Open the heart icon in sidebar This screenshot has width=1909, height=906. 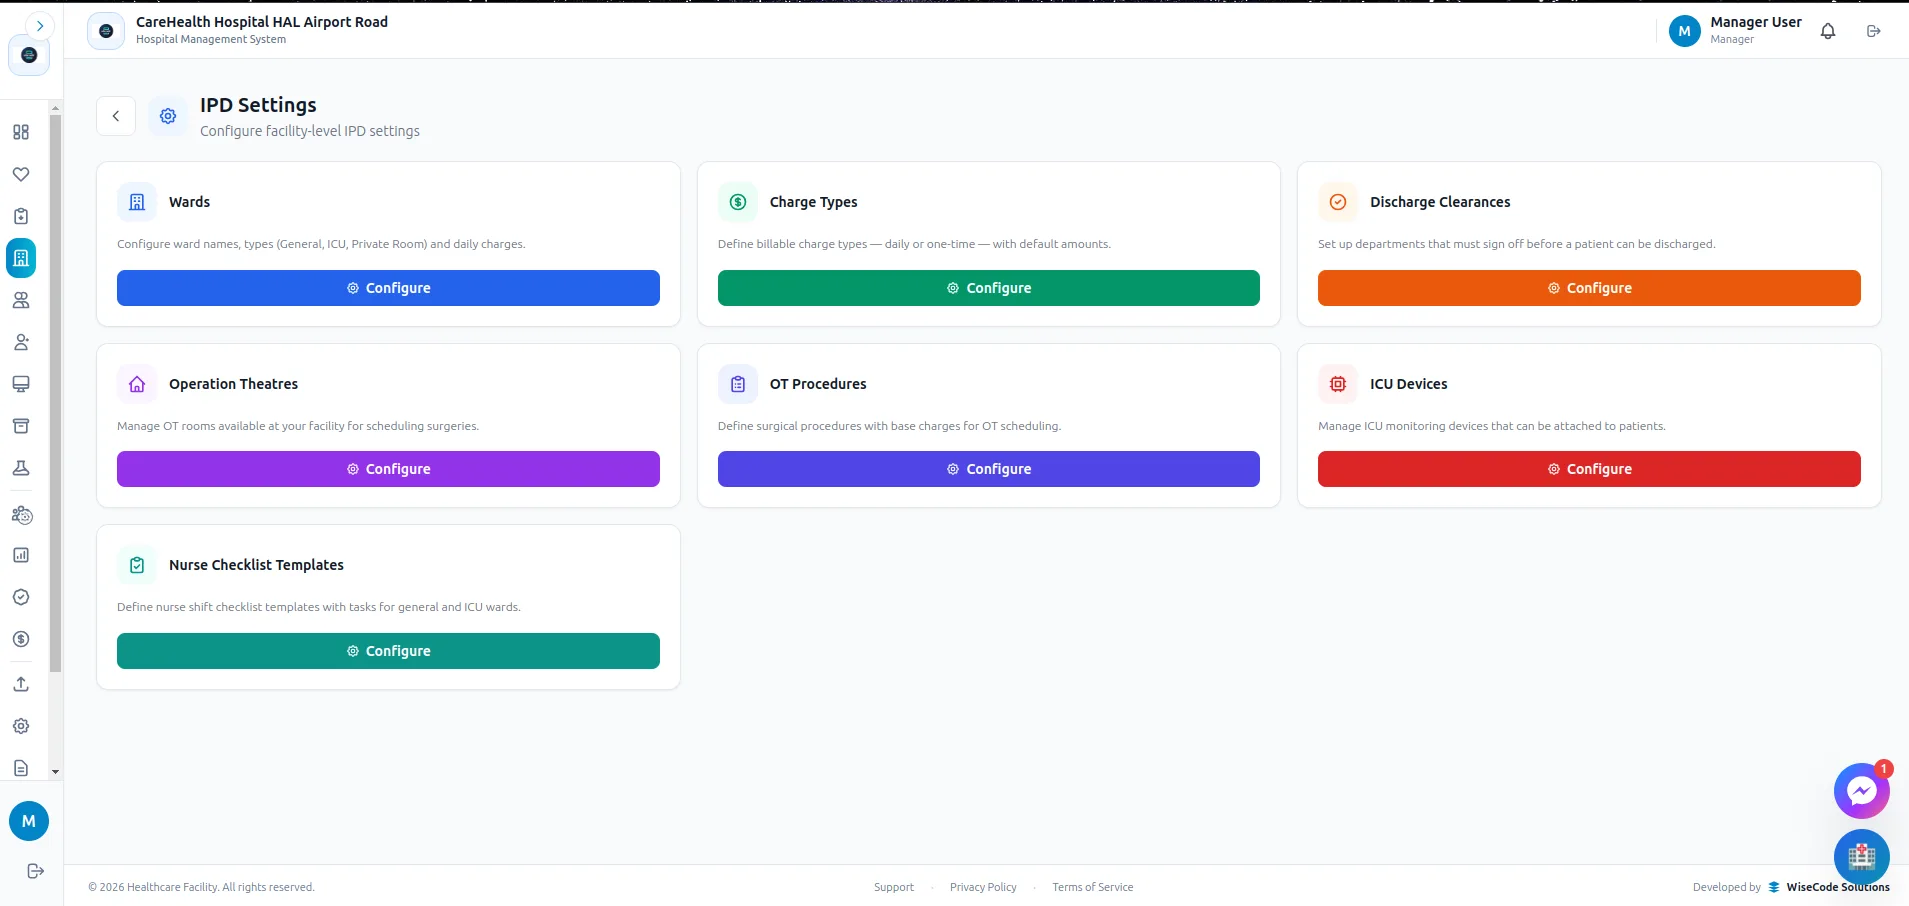click(21, 174)
